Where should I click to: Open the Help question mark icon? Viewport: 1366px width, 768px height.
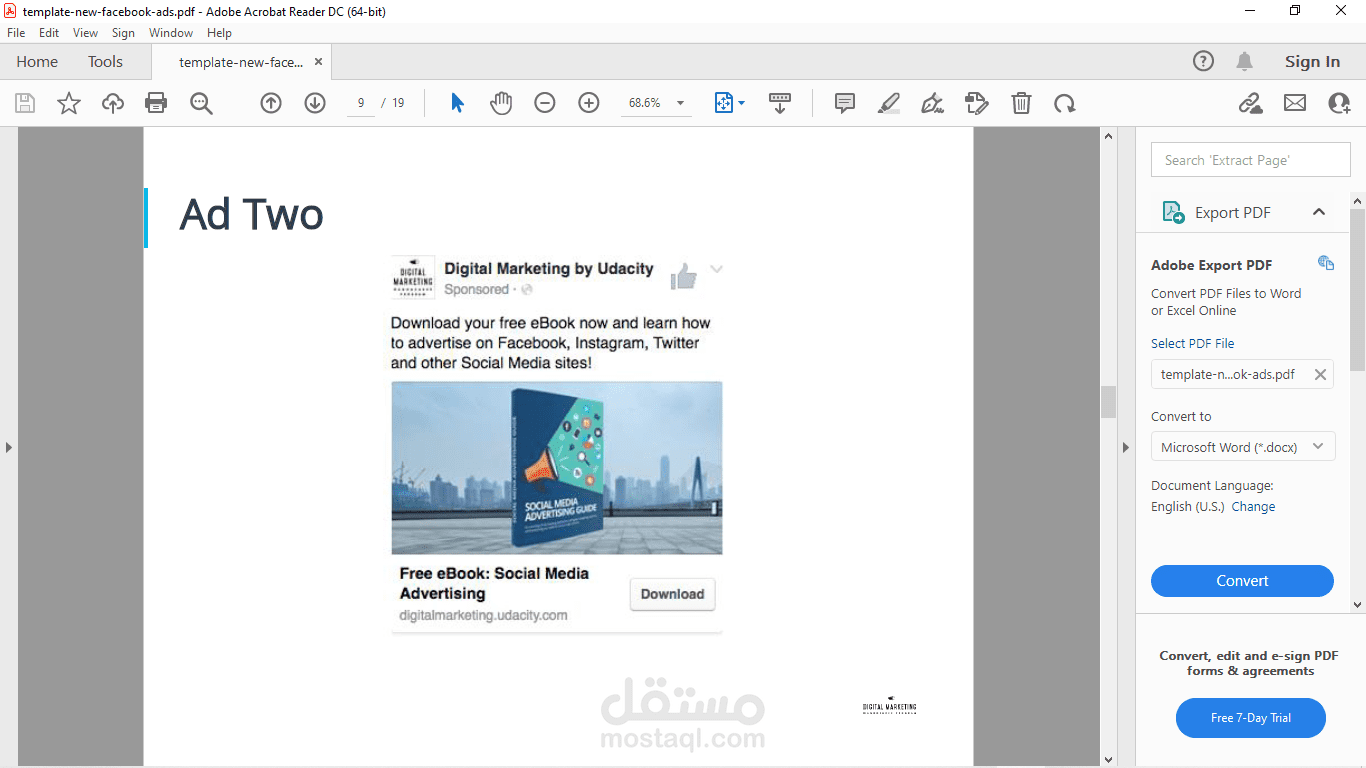[1204, 62]
